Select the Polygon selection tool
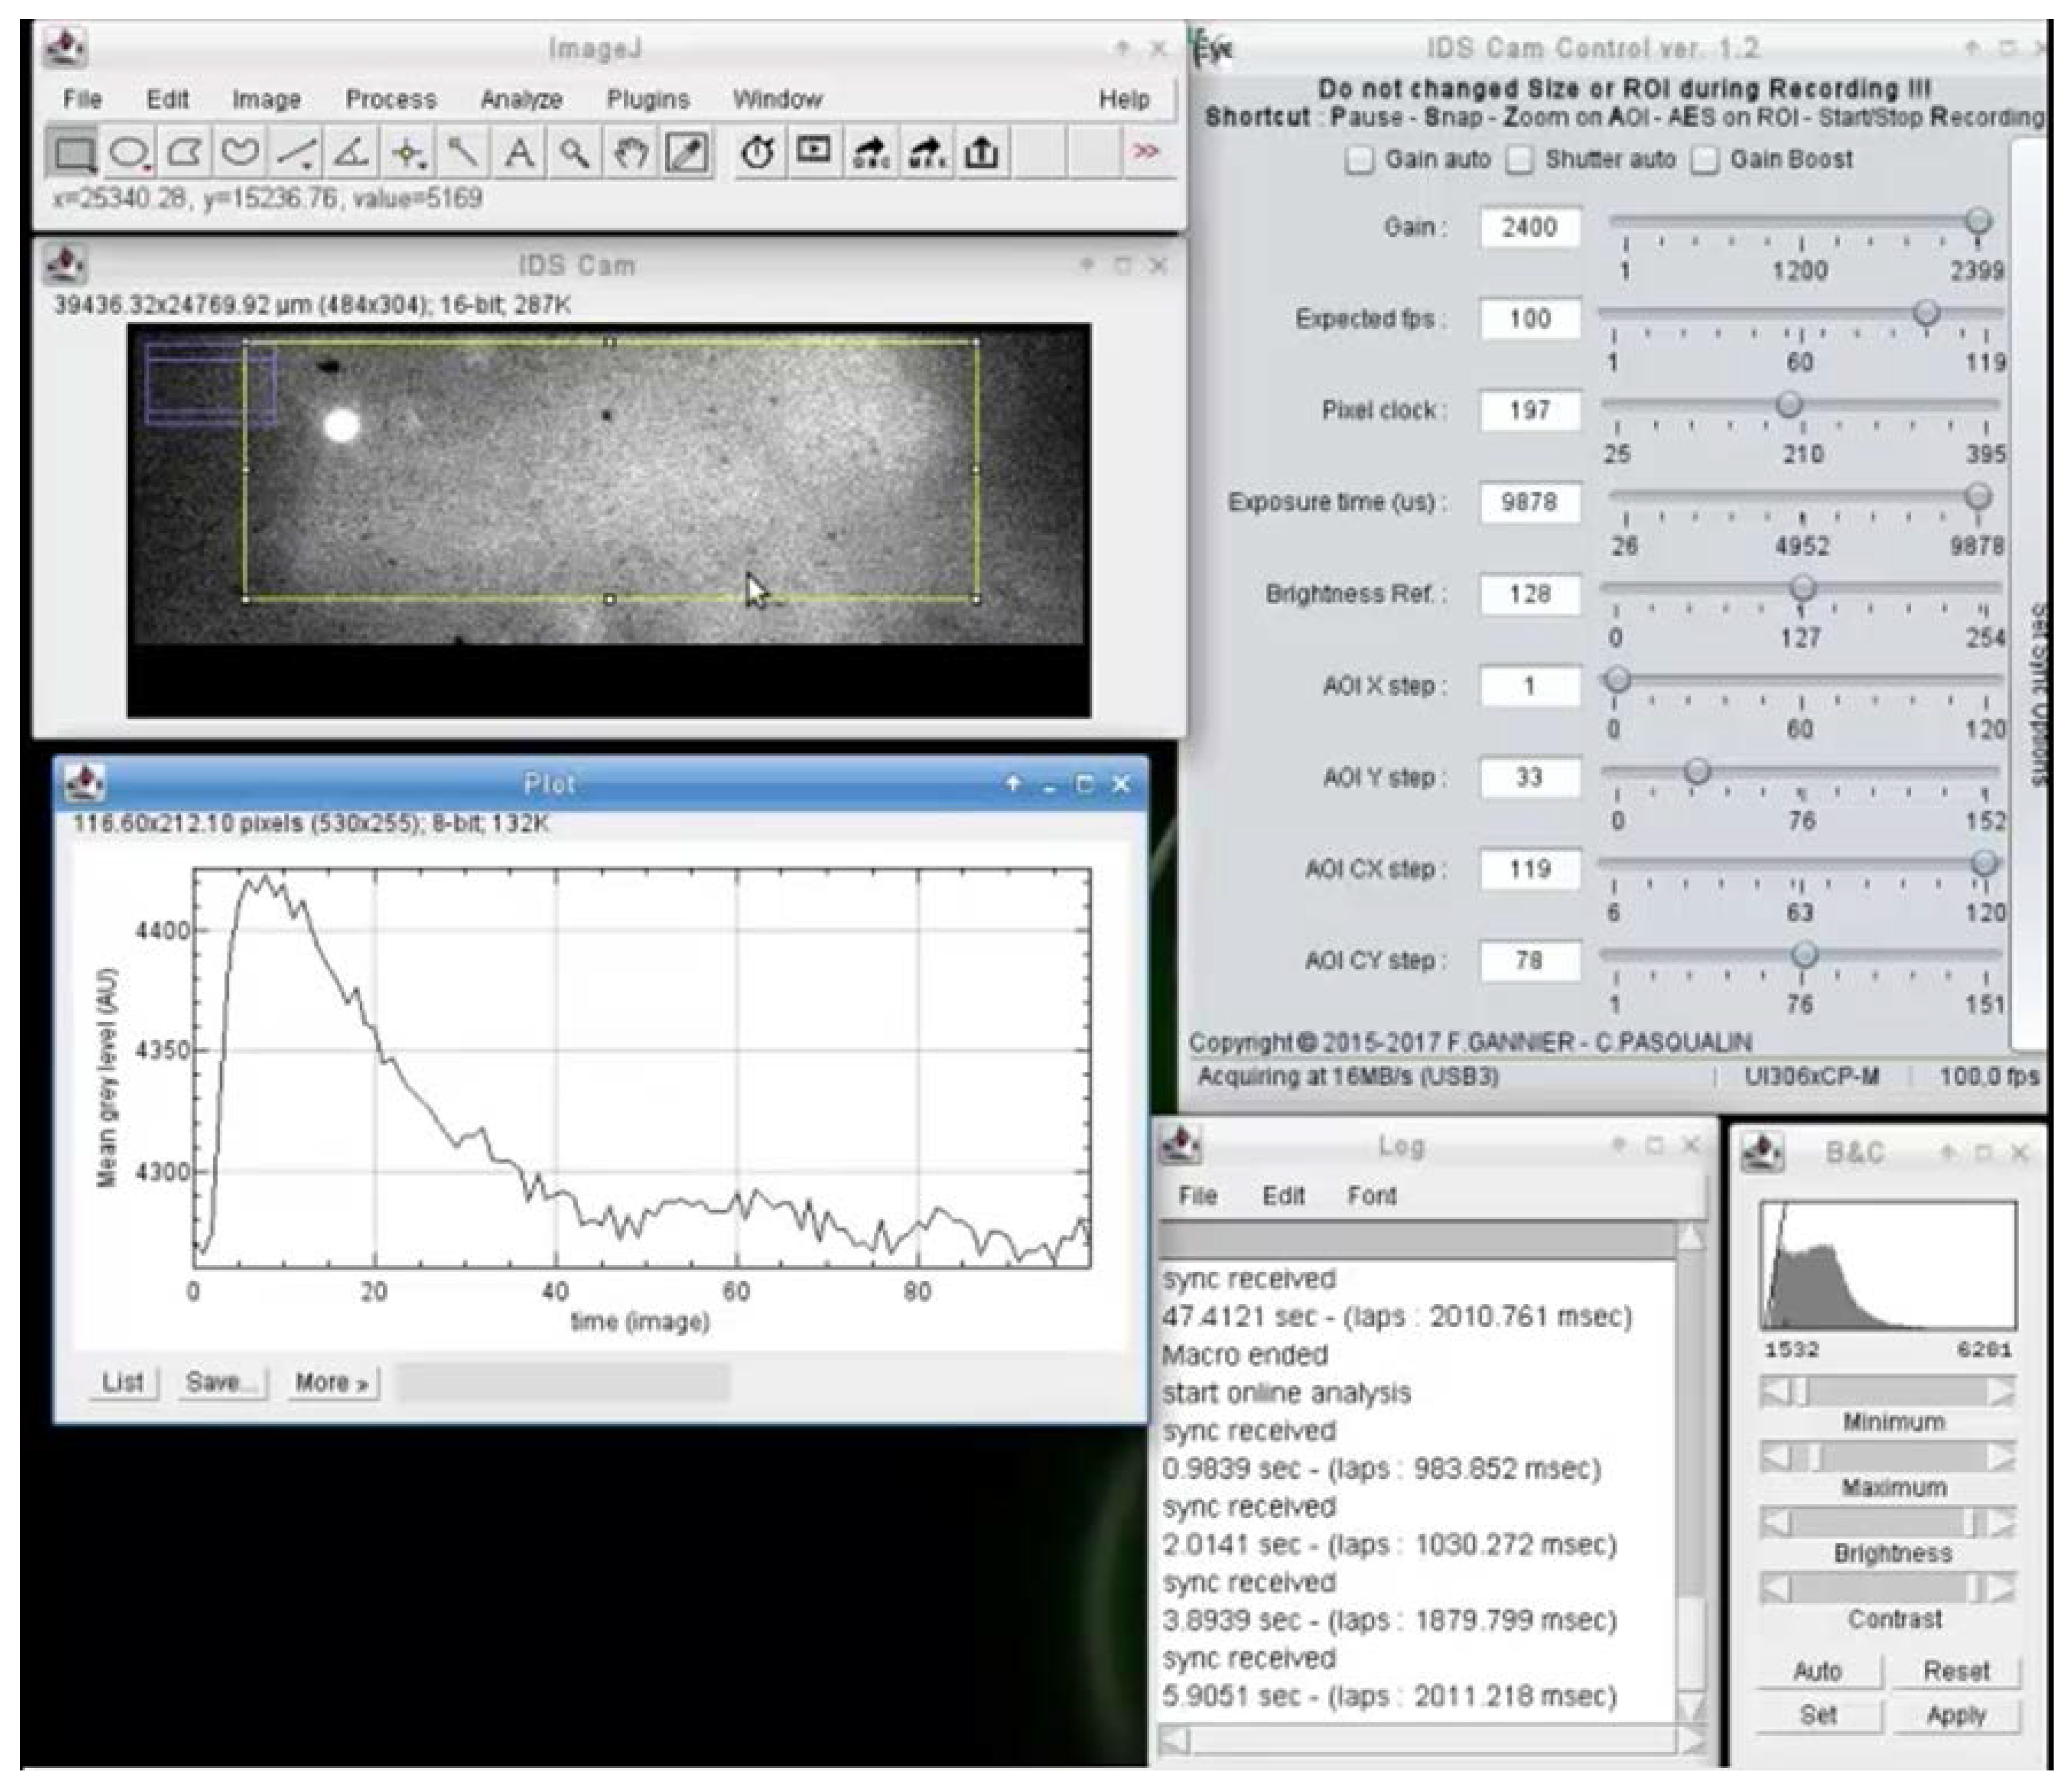This screenshot has height=1790, width=2072. click(x=184, y=153)
